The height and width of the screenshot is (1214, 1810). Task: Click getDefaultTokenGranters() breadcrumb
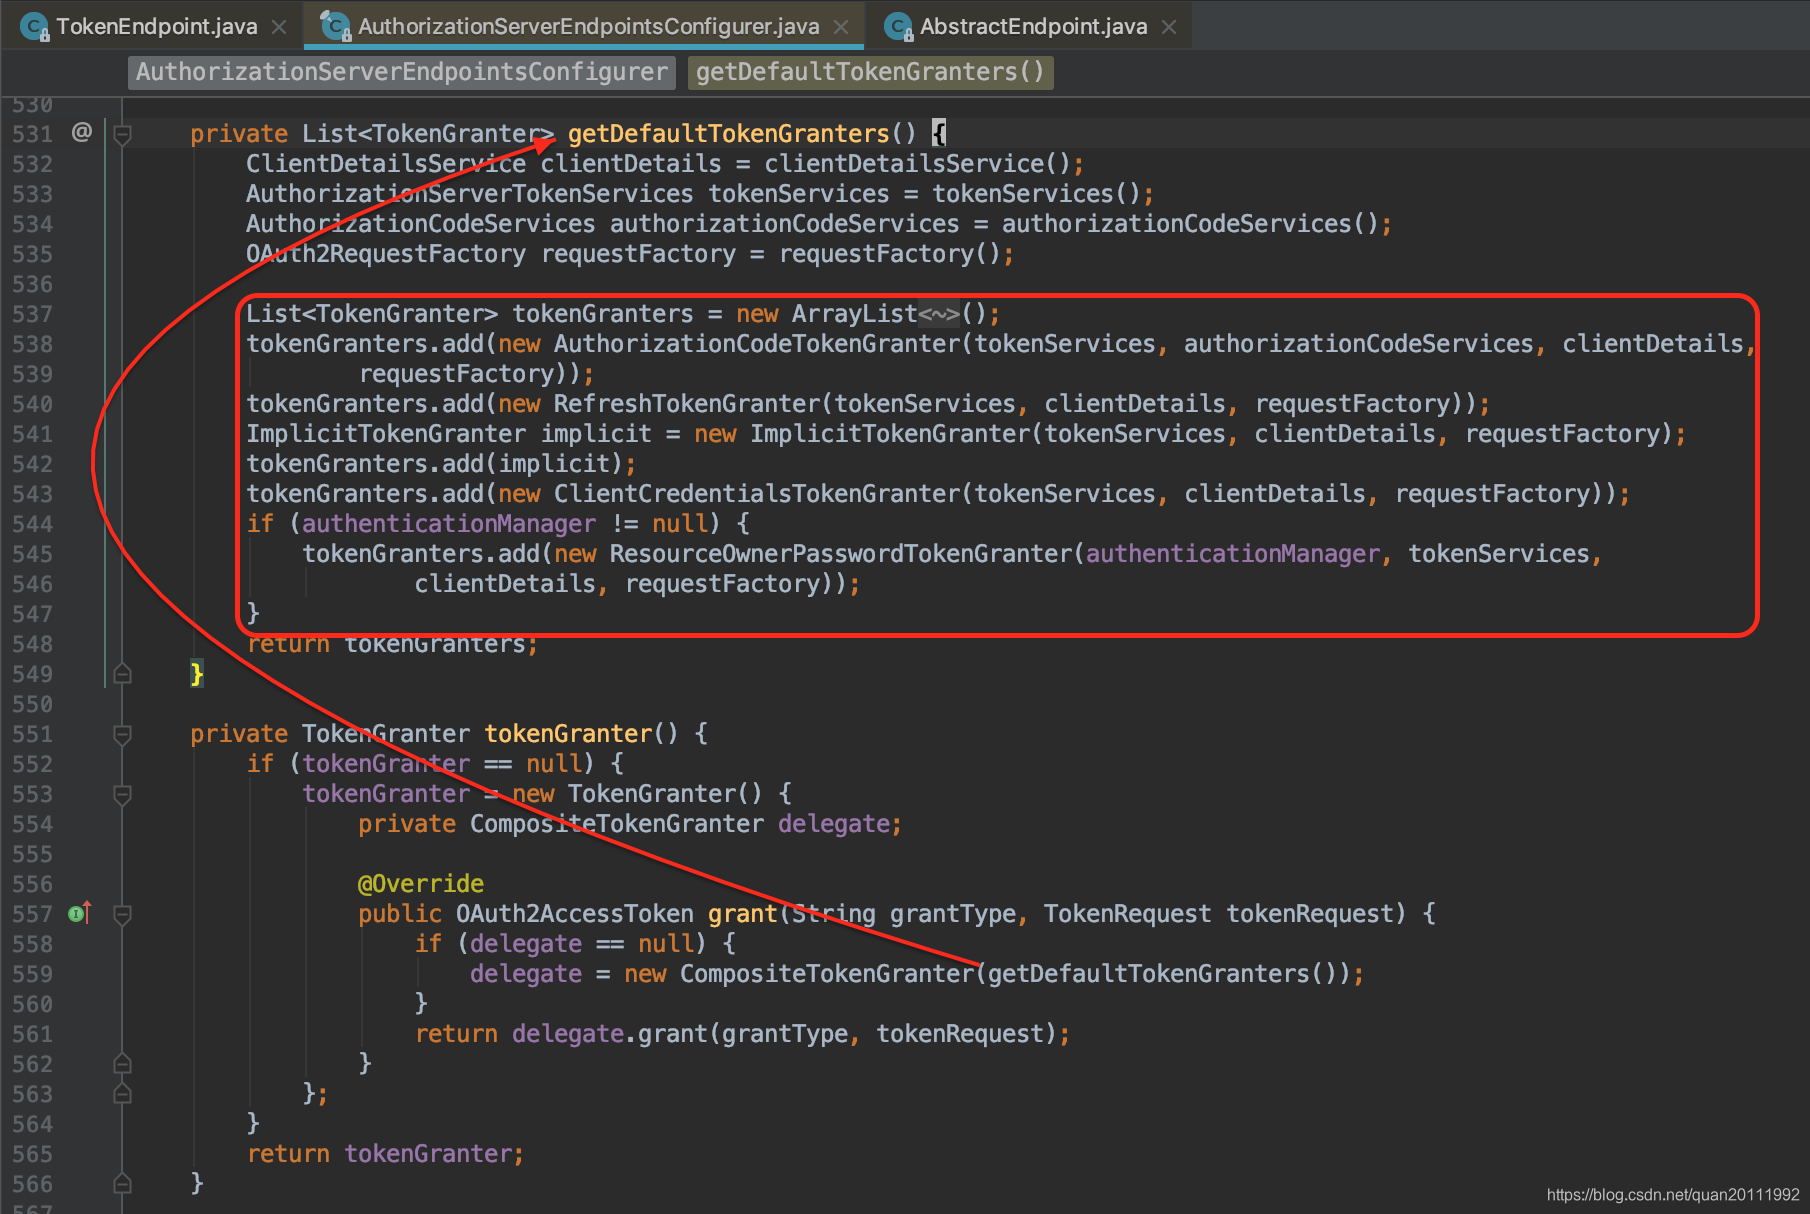870,72
